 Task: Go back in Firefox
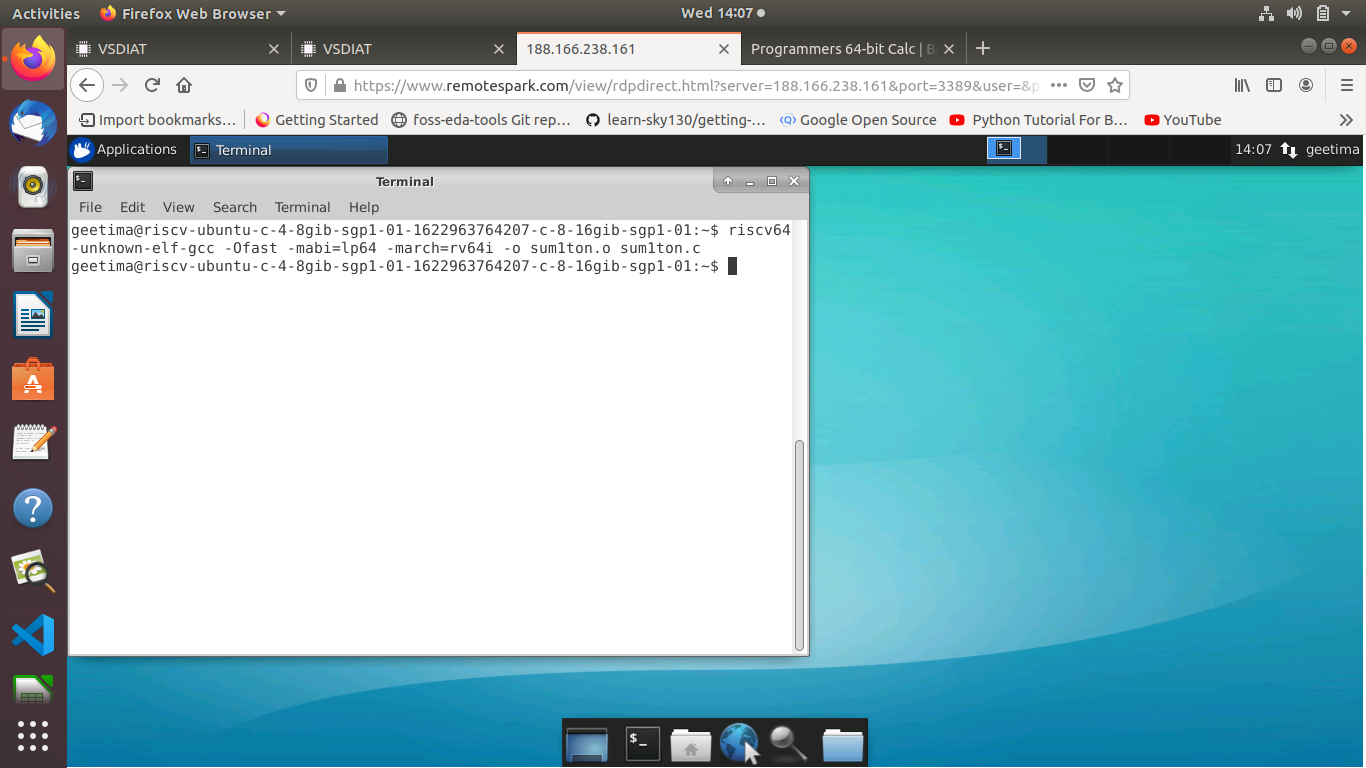pyautogui.click(x=87, y=86)
